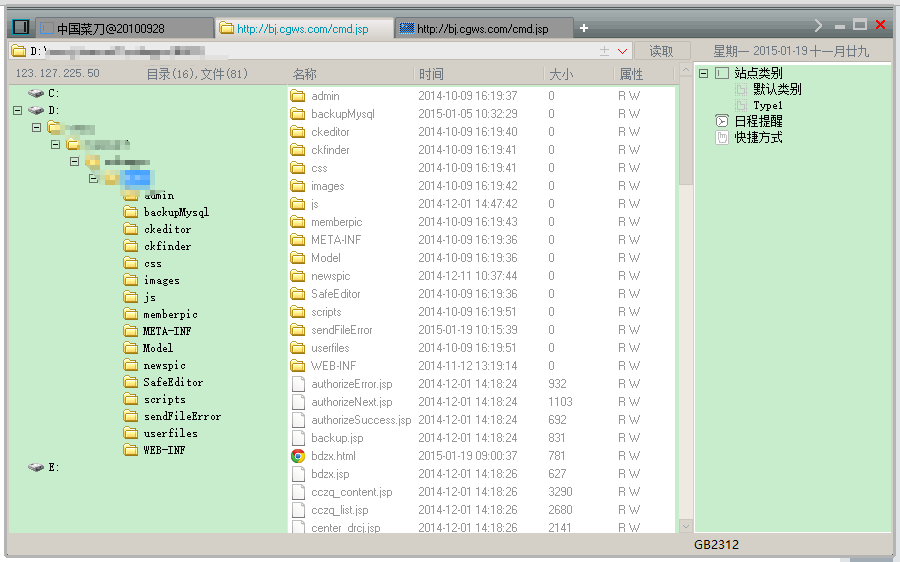Select the terminal-icon http://bj.cgws.com/cmd.jsp tab

pos(484,28)
